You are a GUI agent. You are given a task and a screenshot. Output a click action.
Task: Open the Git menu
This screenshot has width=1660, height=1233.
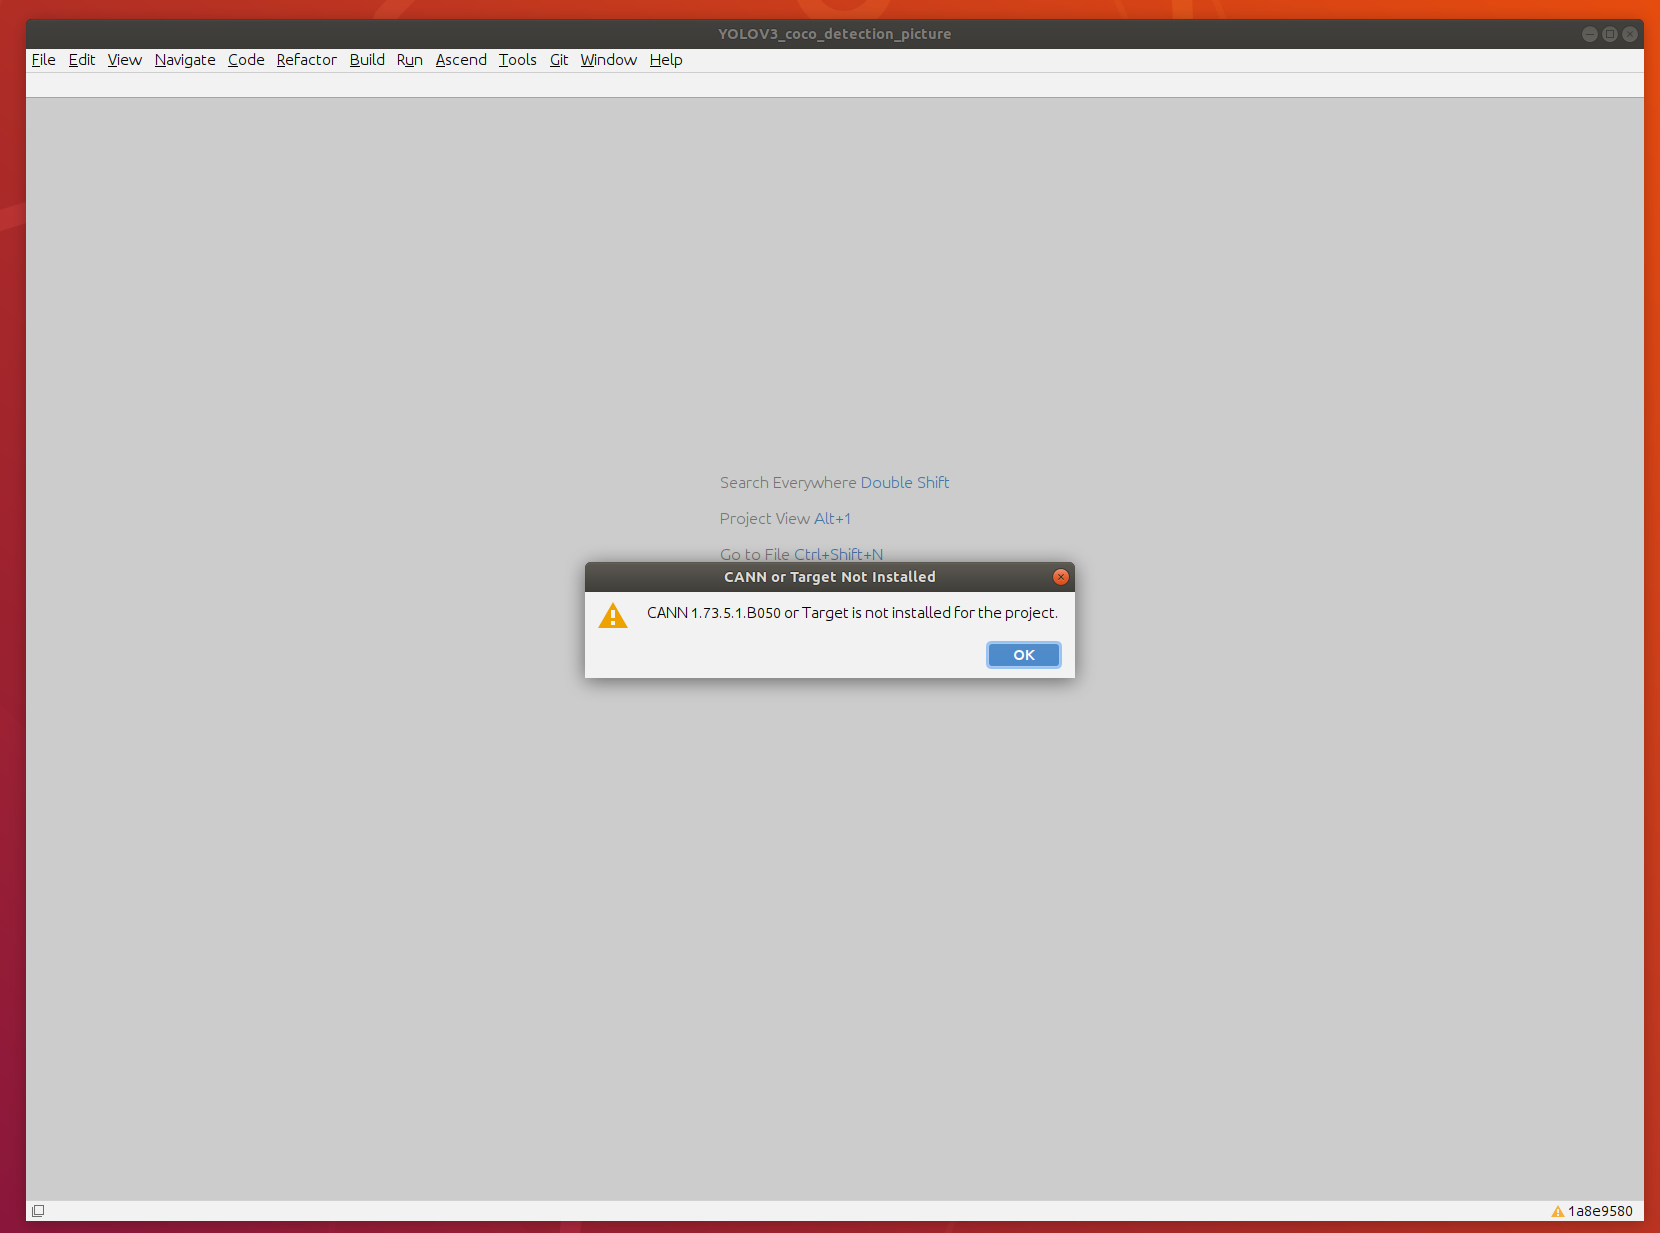(x=559, y=60)
